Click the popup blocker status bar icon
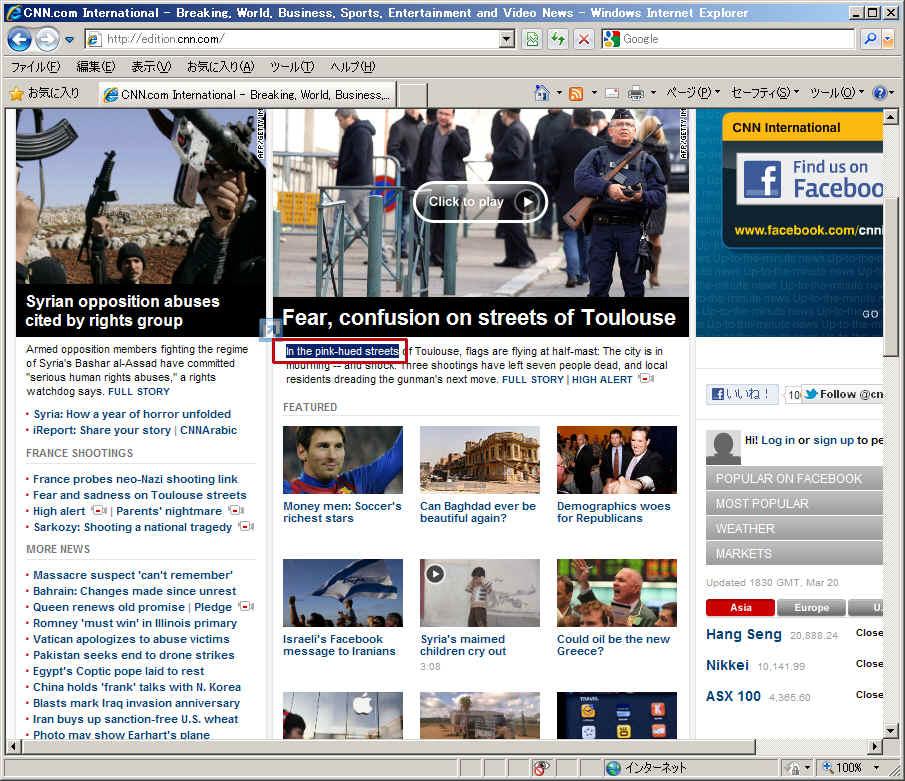The height and width of the screenshot is (781, 905). 540,768
